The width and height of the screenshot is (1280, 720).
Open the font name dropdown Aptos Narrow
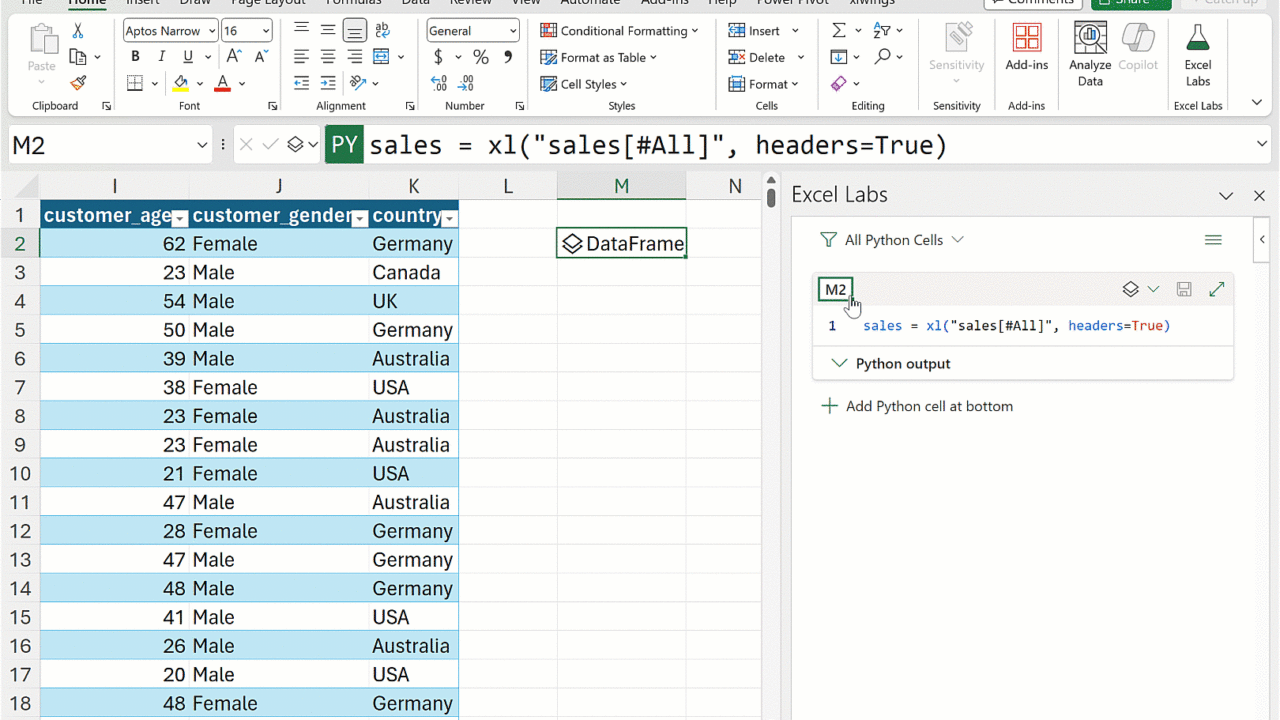click(x=170, y=31)
